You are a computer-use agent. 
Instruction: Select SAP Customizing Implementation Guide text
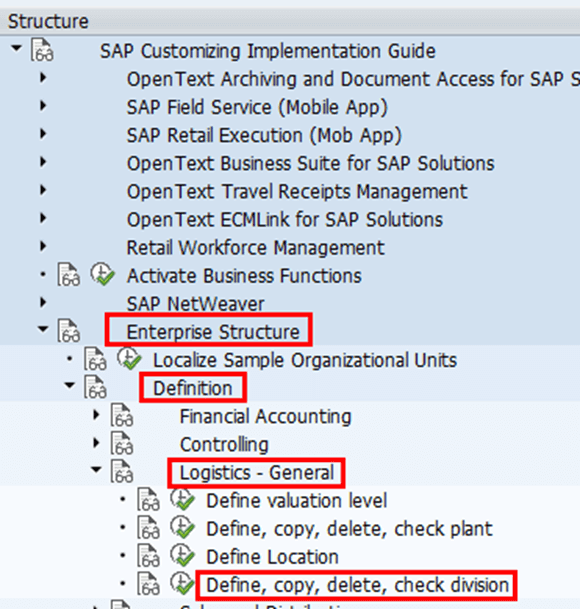click(268, 51)
